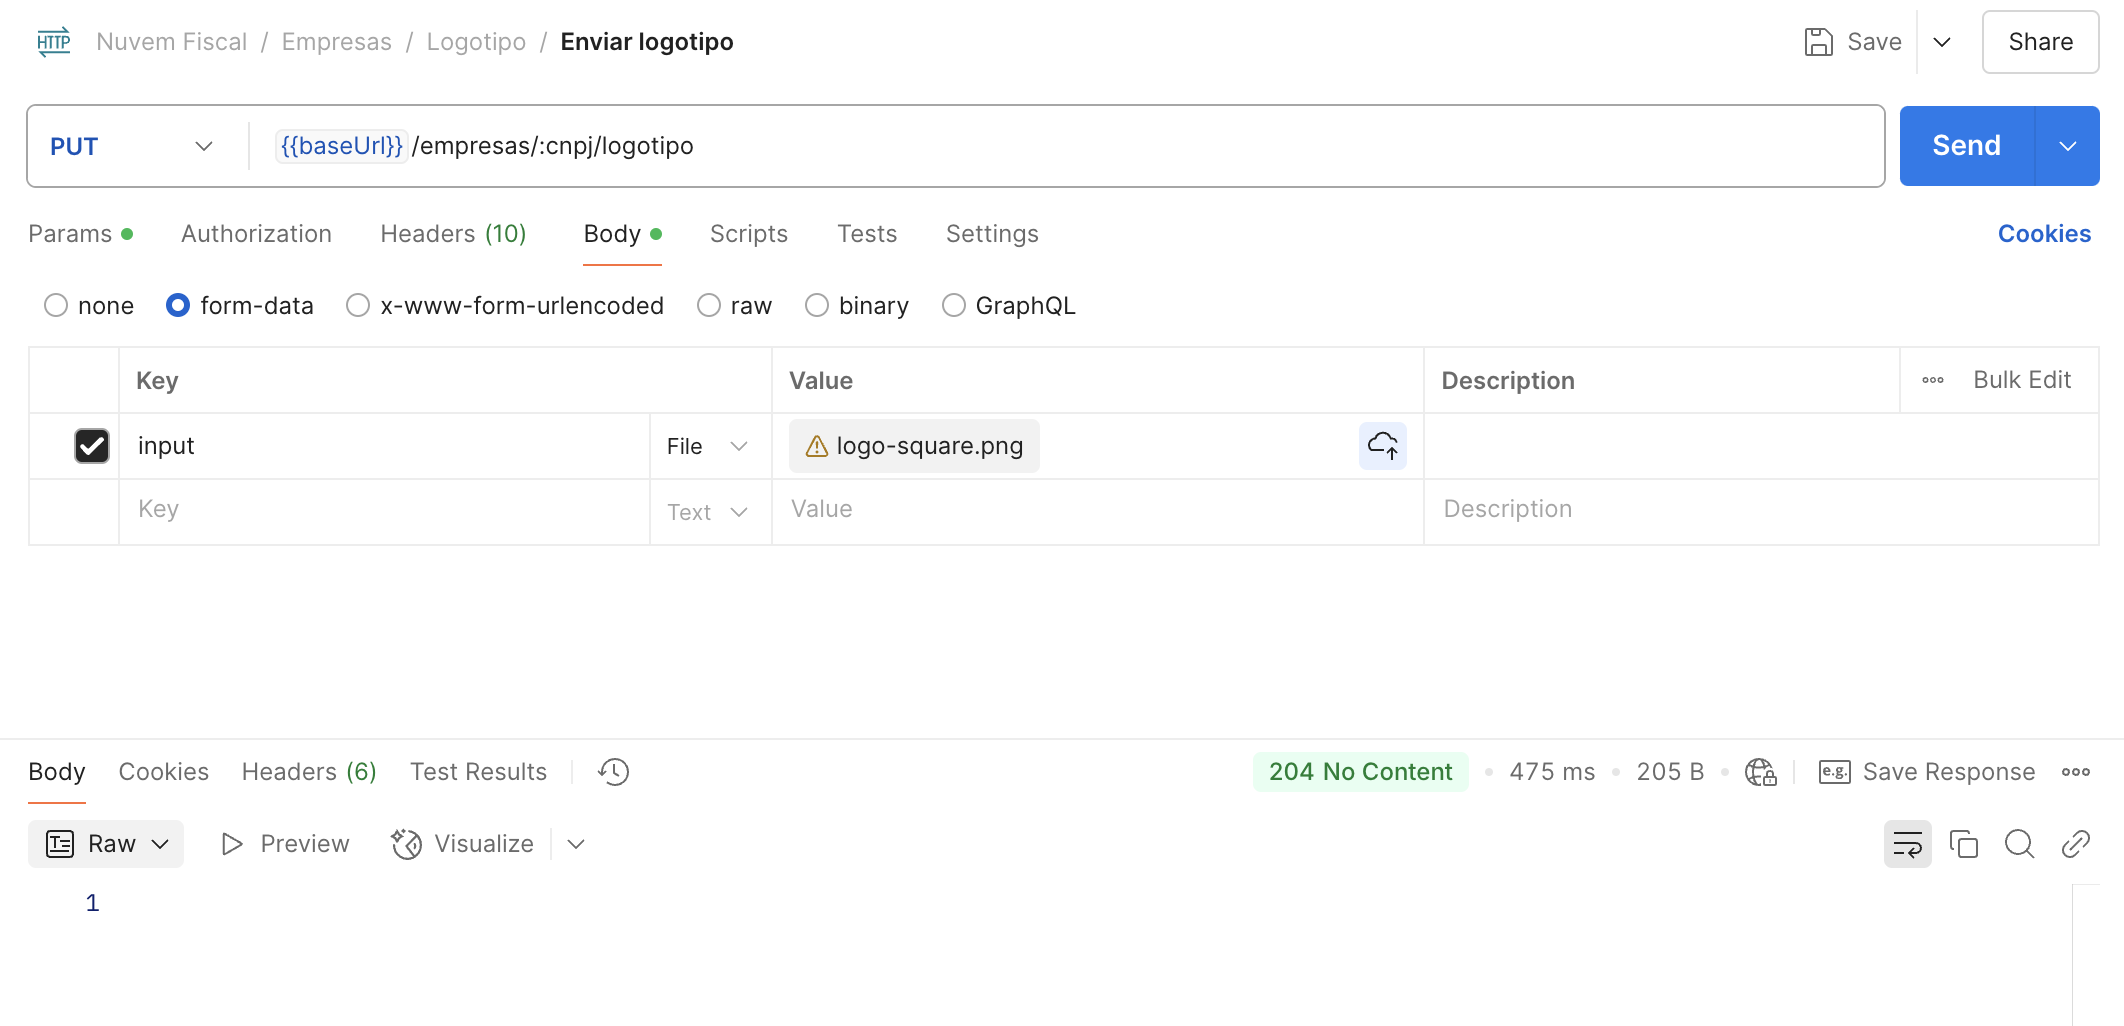This screenshot has height=1026, width=2124.
Task: Select the request Body tab
Action: click(622, 234)
